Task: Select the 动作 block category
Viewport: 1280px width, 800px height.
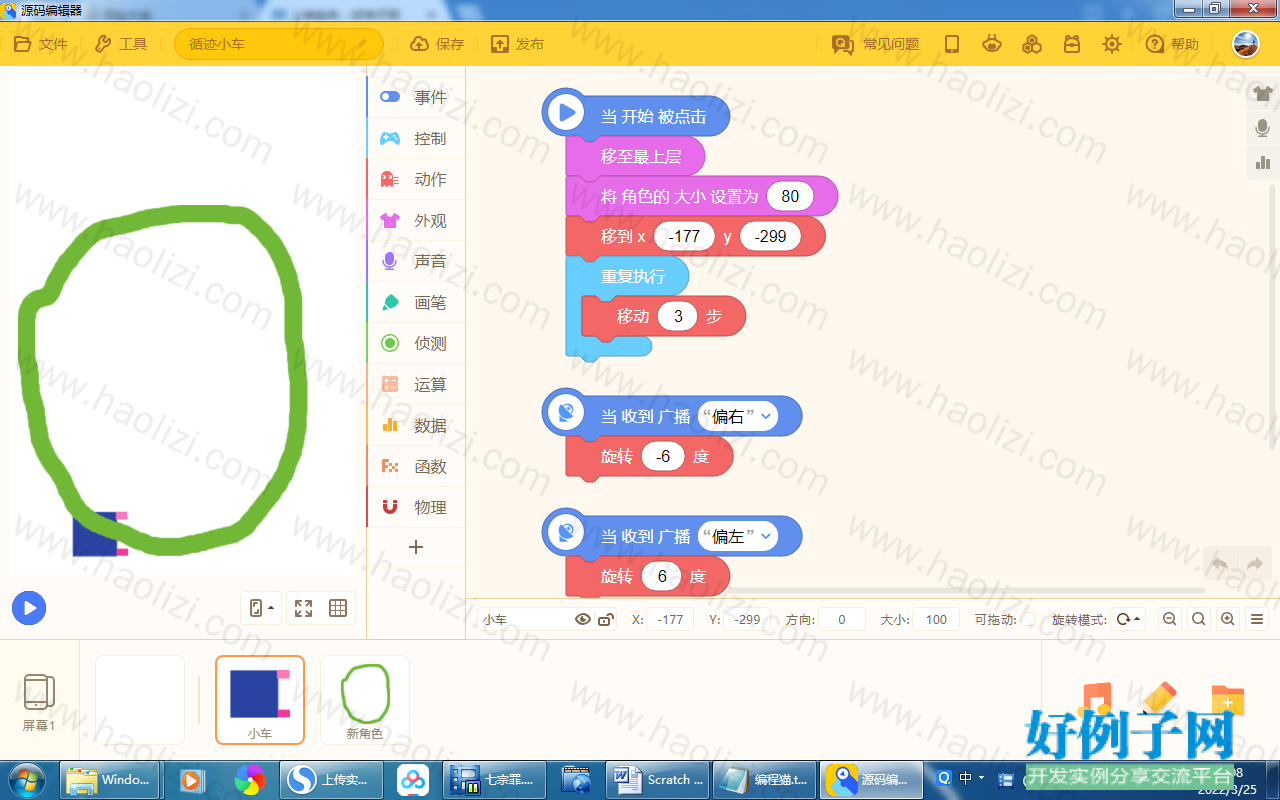Action: coord(416,179)
